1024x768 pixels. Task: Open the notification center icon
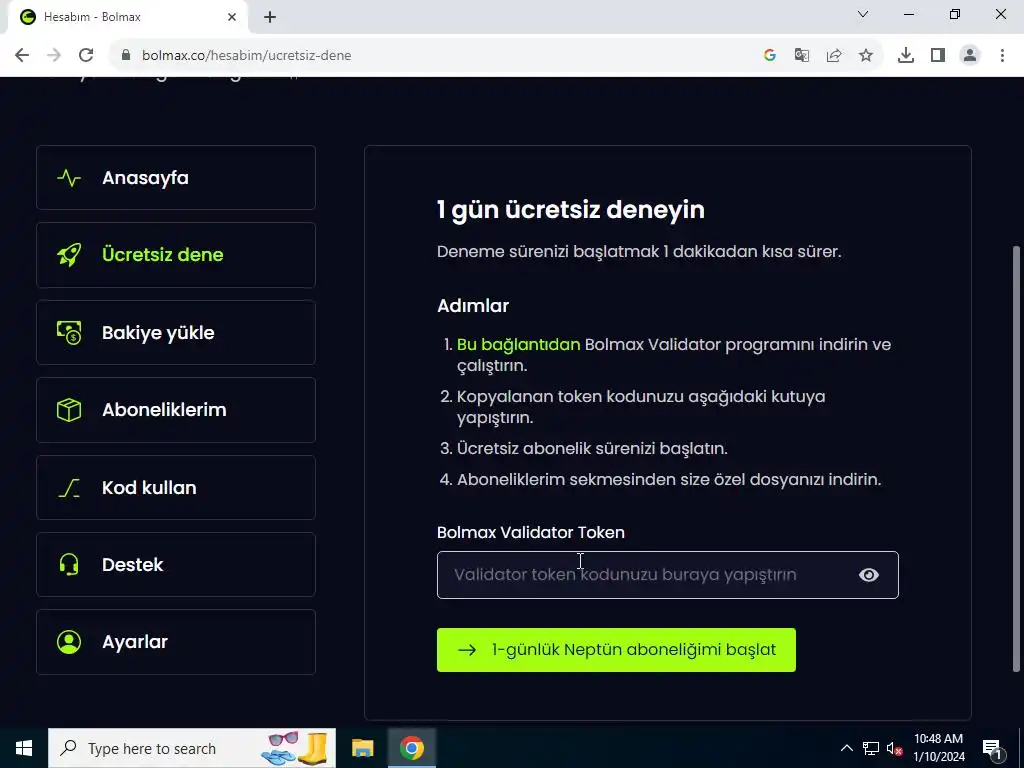click(x=992, y=748)
